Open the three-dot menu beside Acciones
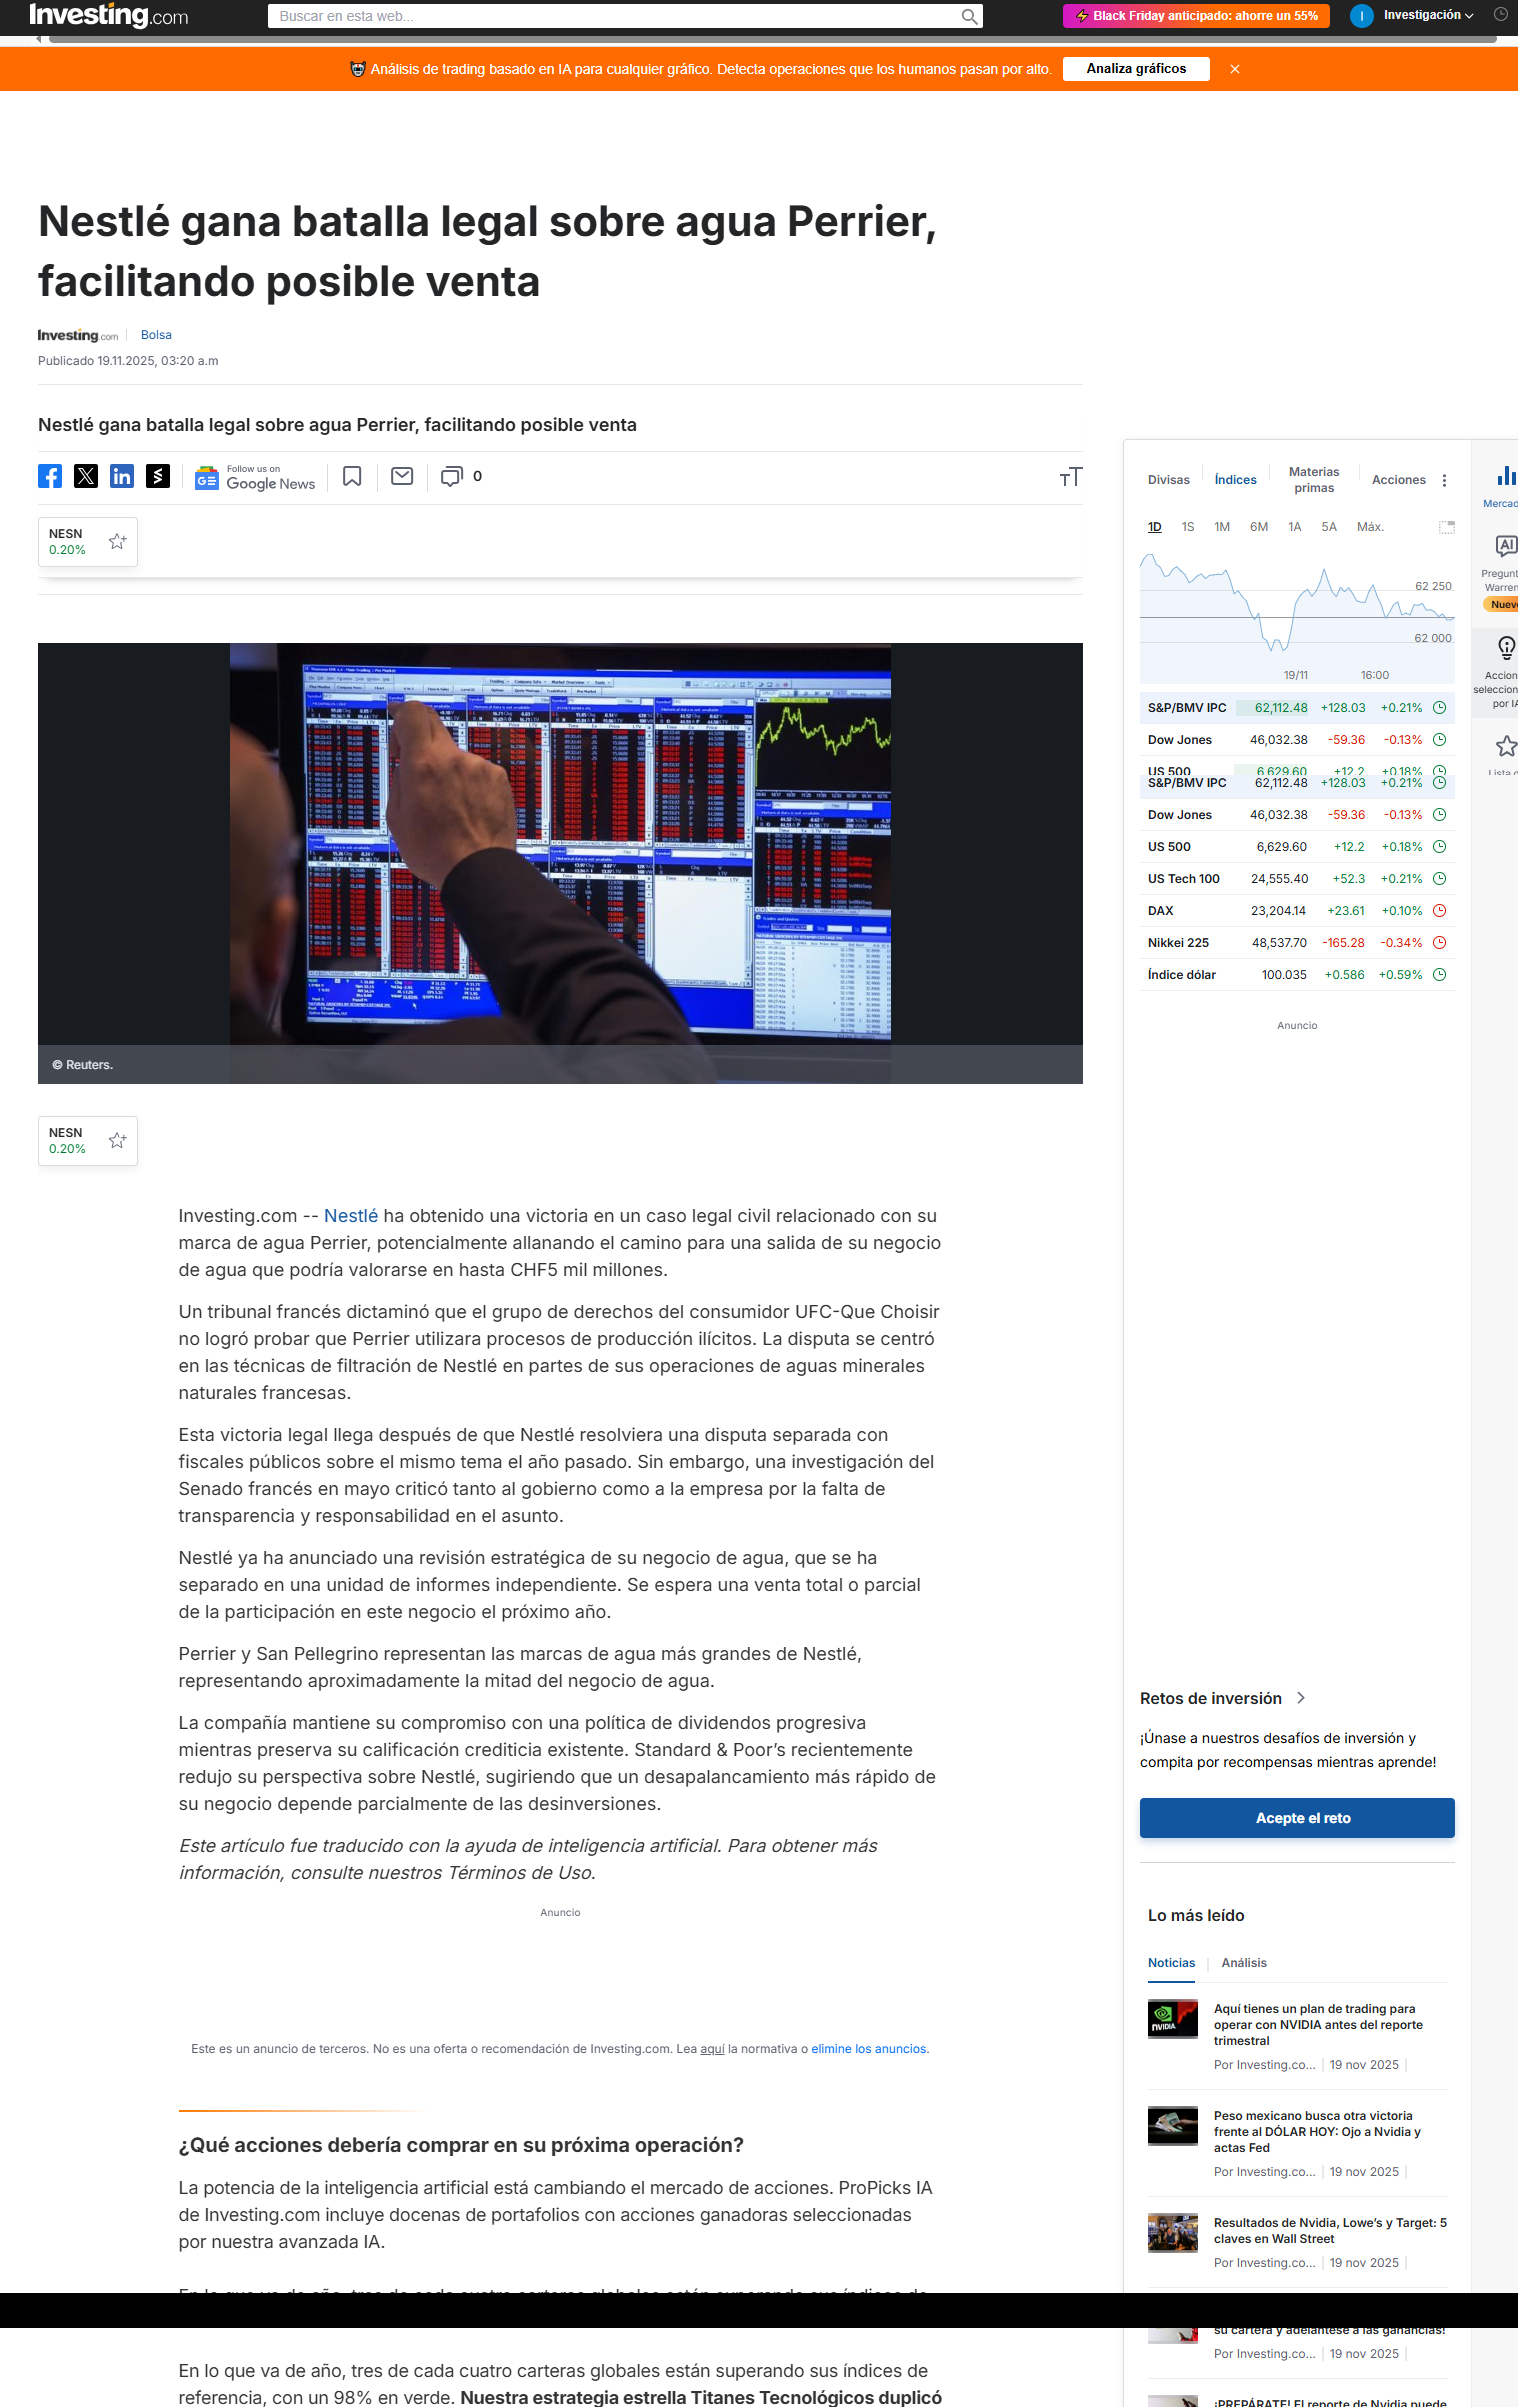 pyautogui.click(x=1444, y=480)
